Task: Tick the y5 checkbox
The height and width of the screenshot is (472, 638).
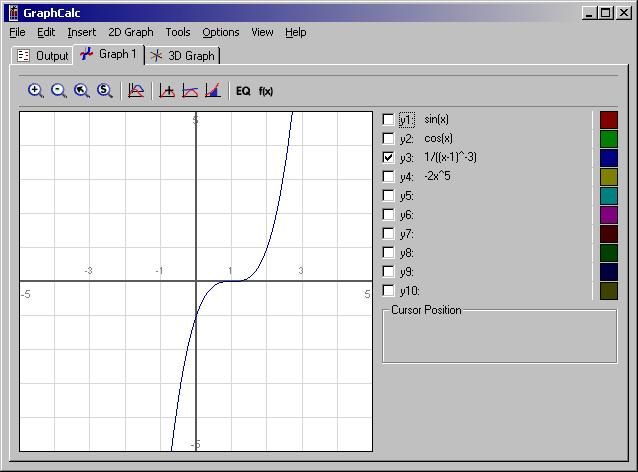Action: 389,196
